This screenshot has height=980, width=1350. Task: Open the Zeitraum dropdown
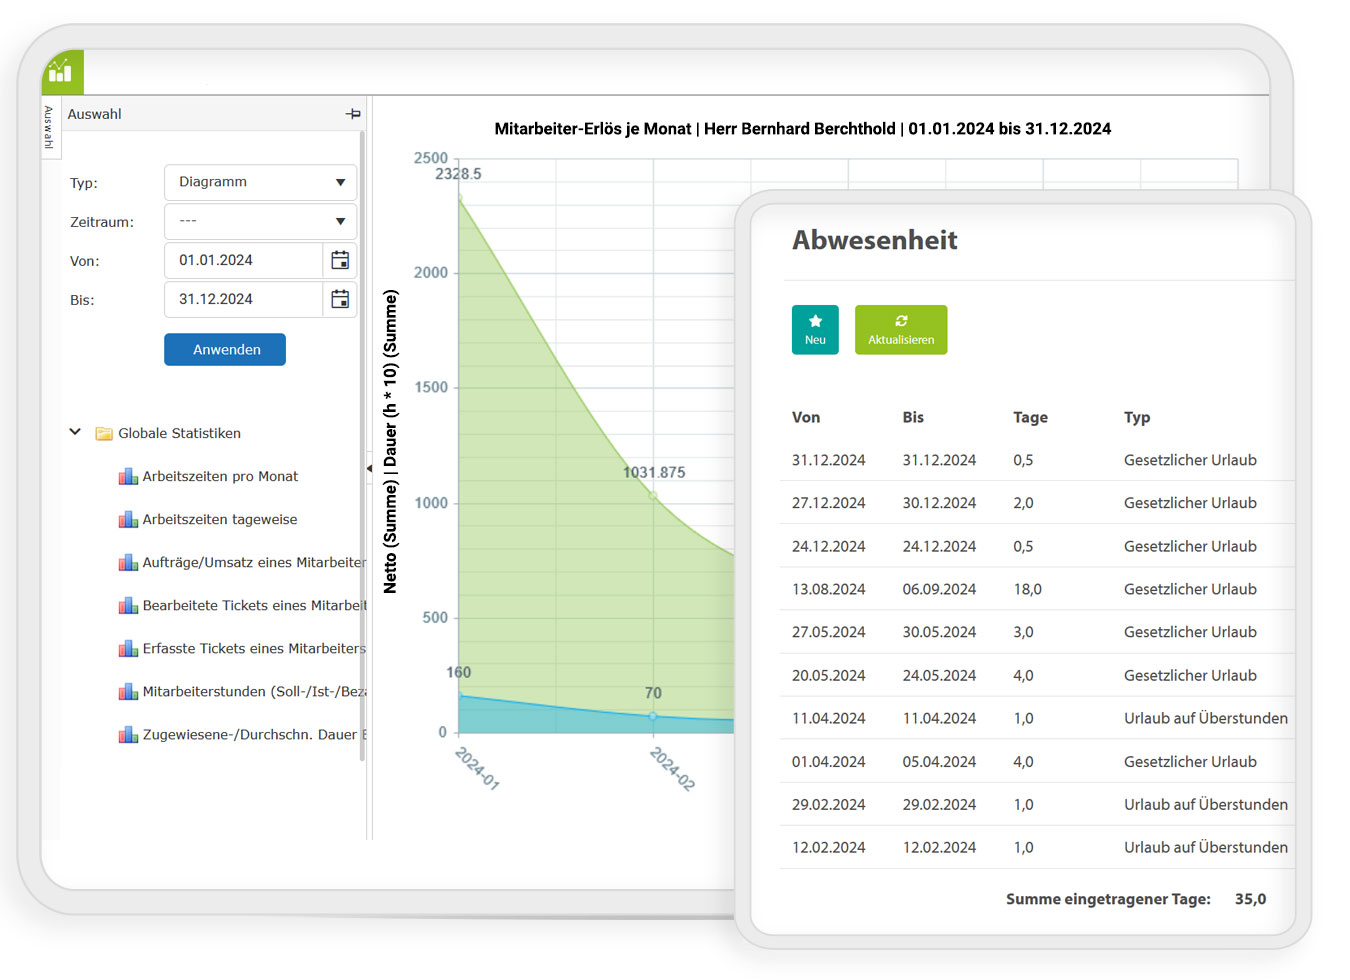pyautogui.click(x=260, y=221)
